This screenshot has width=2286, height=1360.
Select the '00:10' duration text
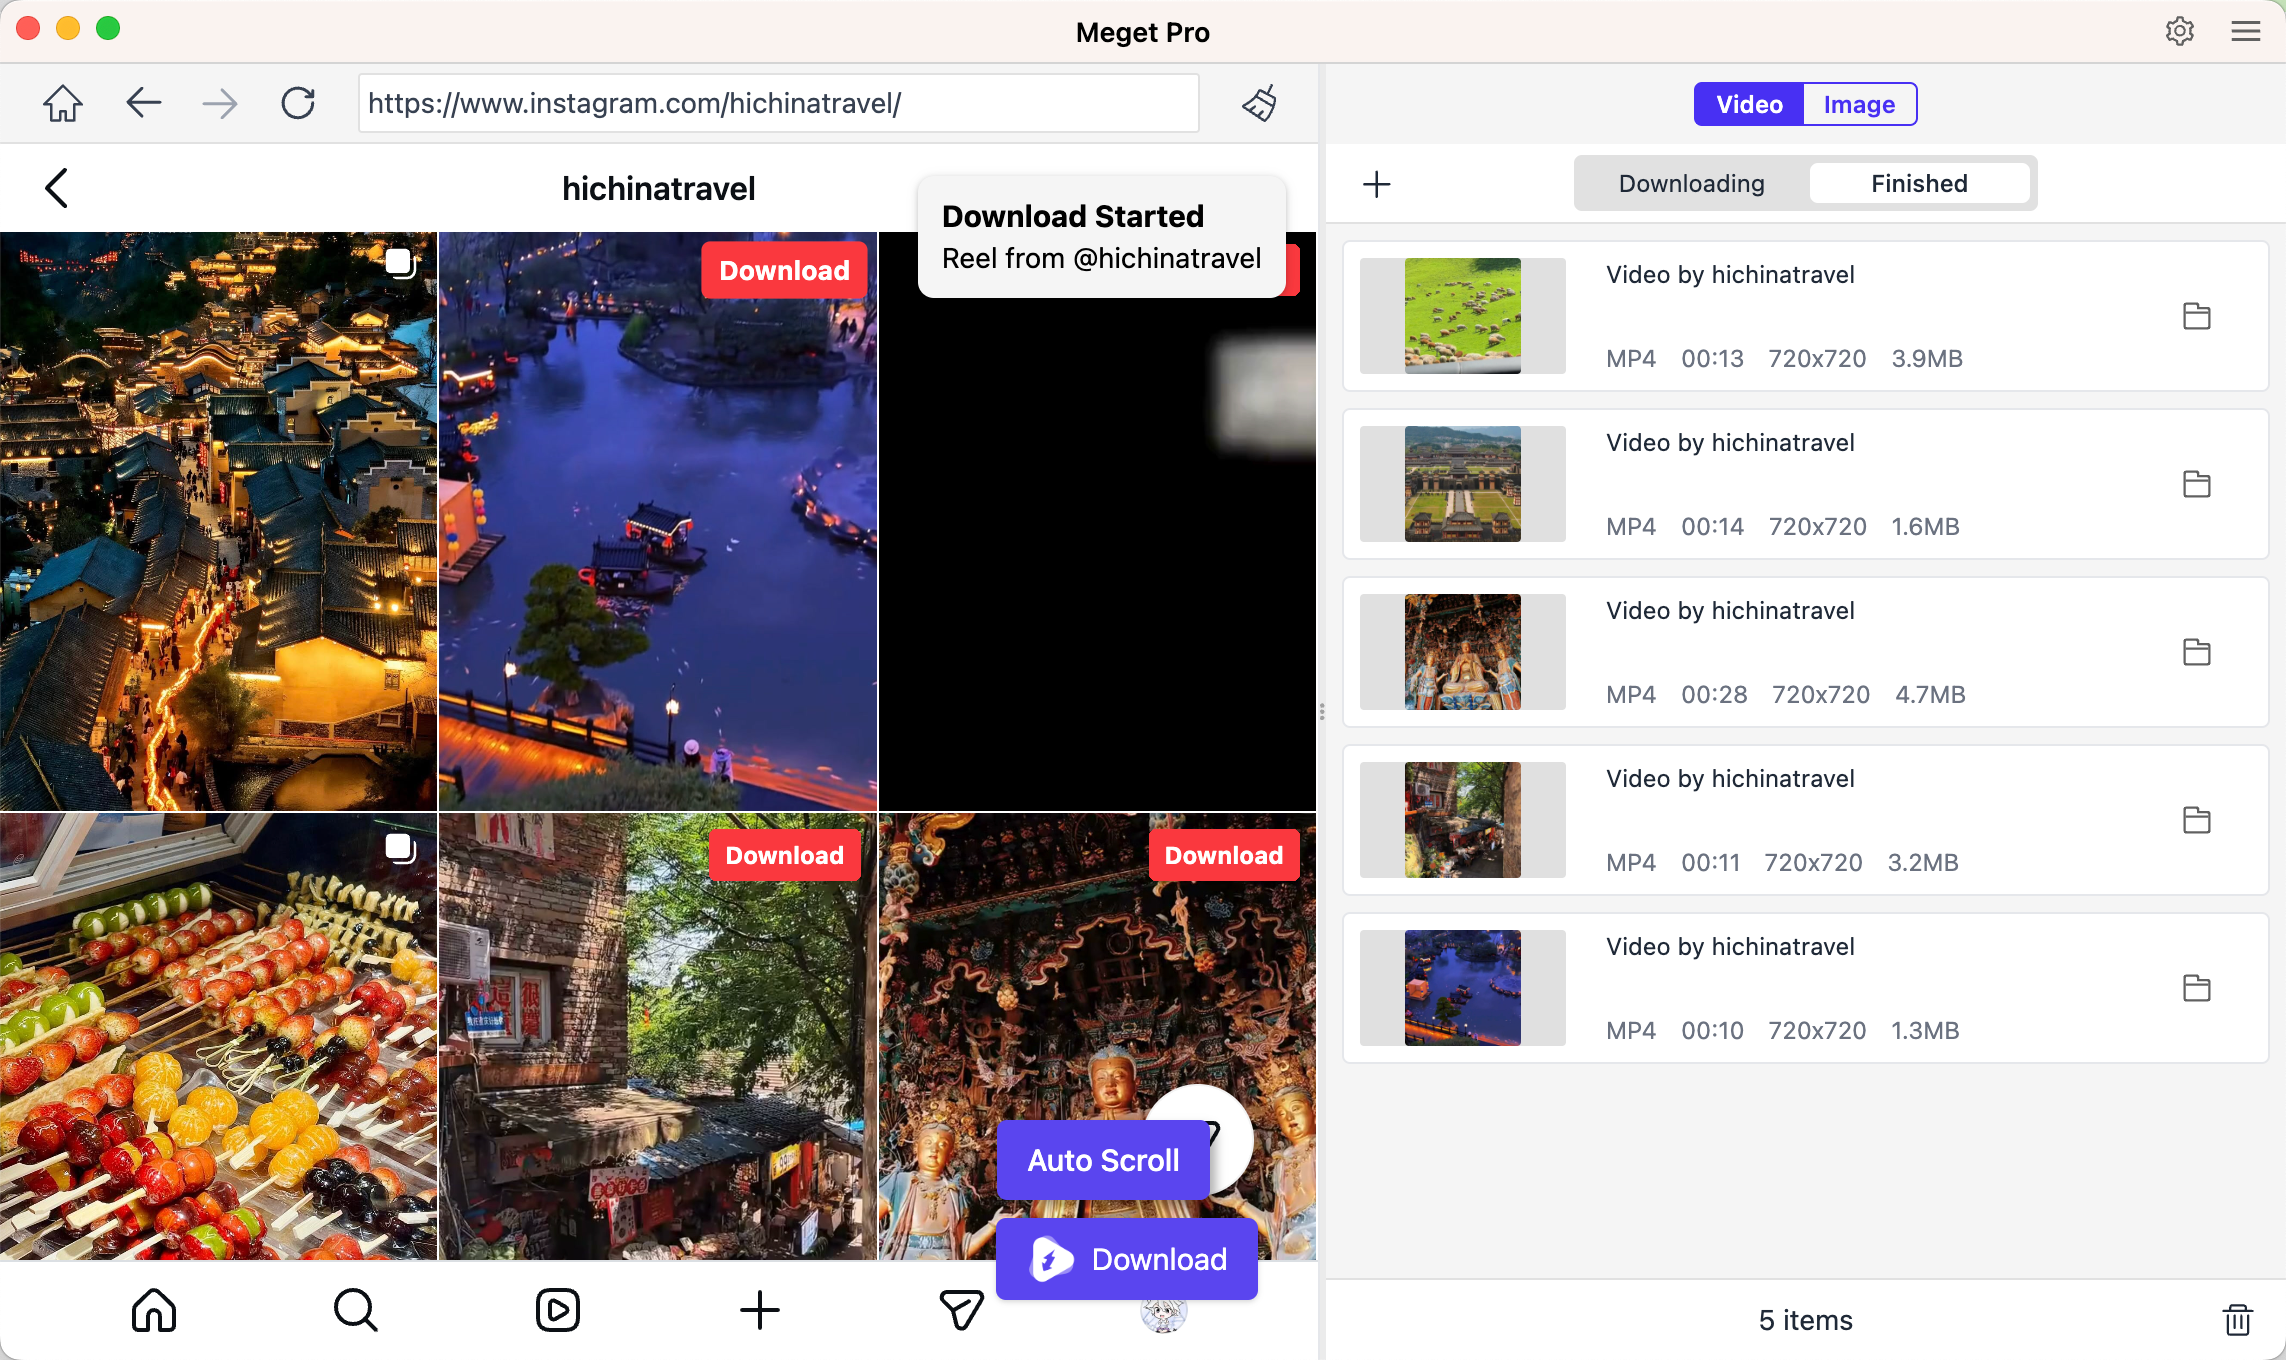1713,1031
